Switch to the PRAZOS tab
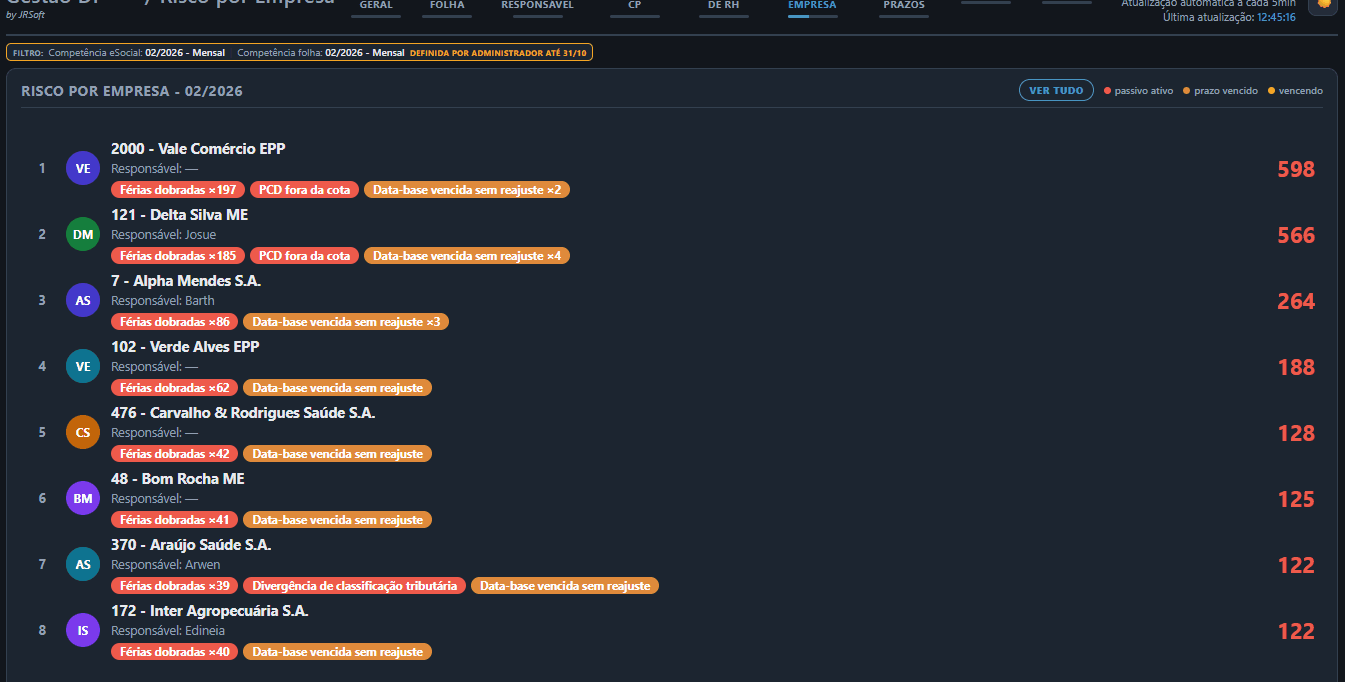Screen dimensions: 1345x682 (904, 6)
